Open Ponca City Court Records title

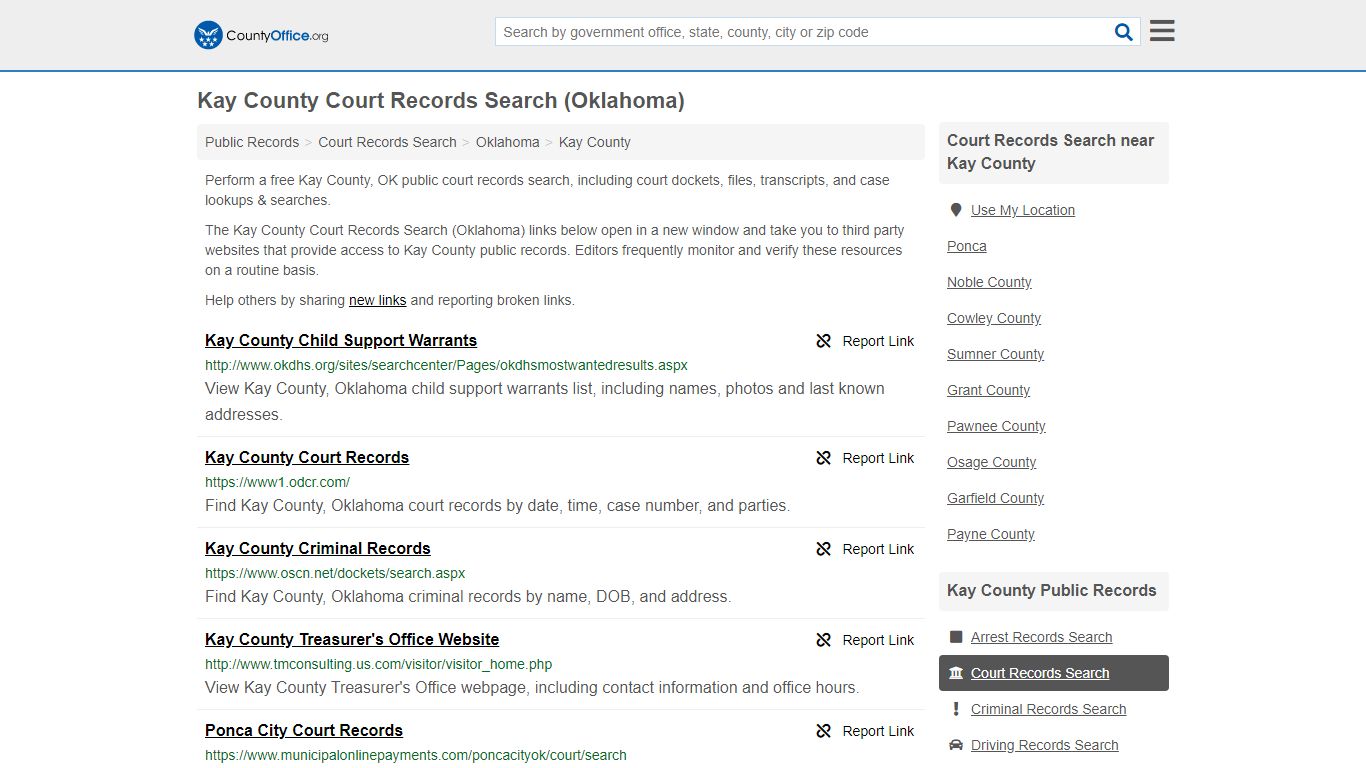[x=304, y=730]
